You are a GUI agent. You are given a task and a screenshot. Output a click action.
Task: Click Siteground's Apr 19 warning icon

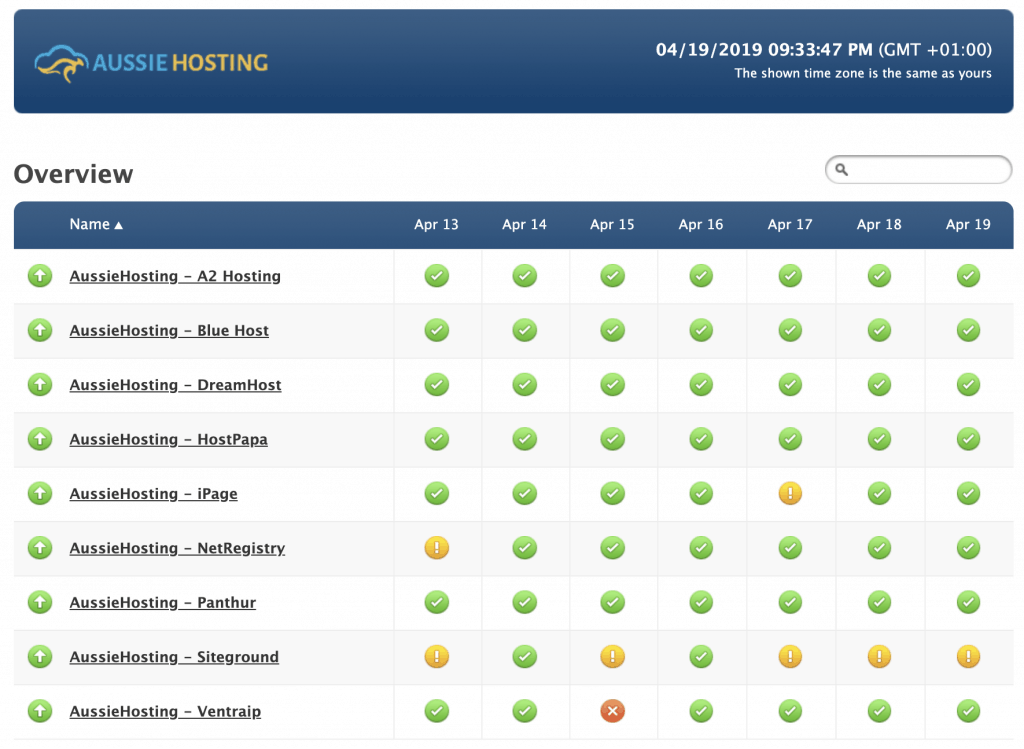point(968,657)
